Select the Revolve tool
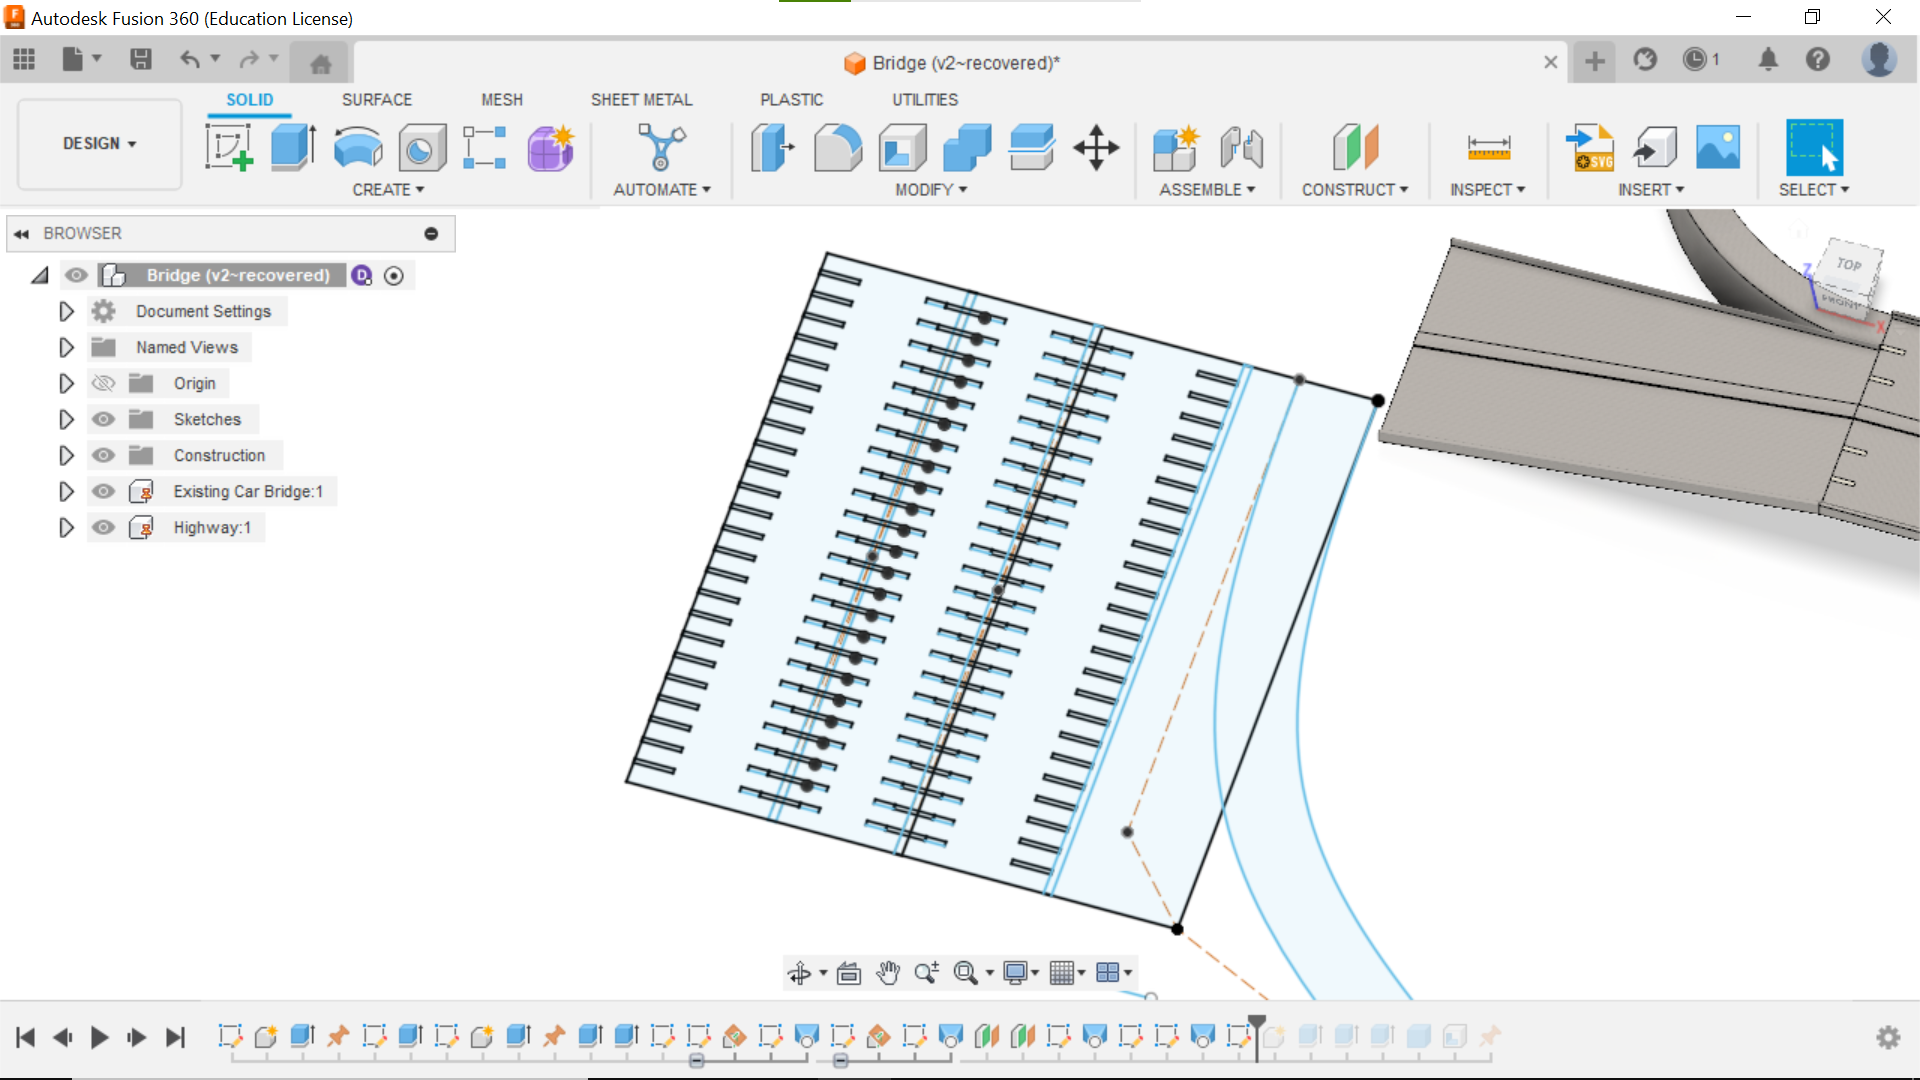The width and height of the screenshot is (1920, 1080). [x=358, y=148]
